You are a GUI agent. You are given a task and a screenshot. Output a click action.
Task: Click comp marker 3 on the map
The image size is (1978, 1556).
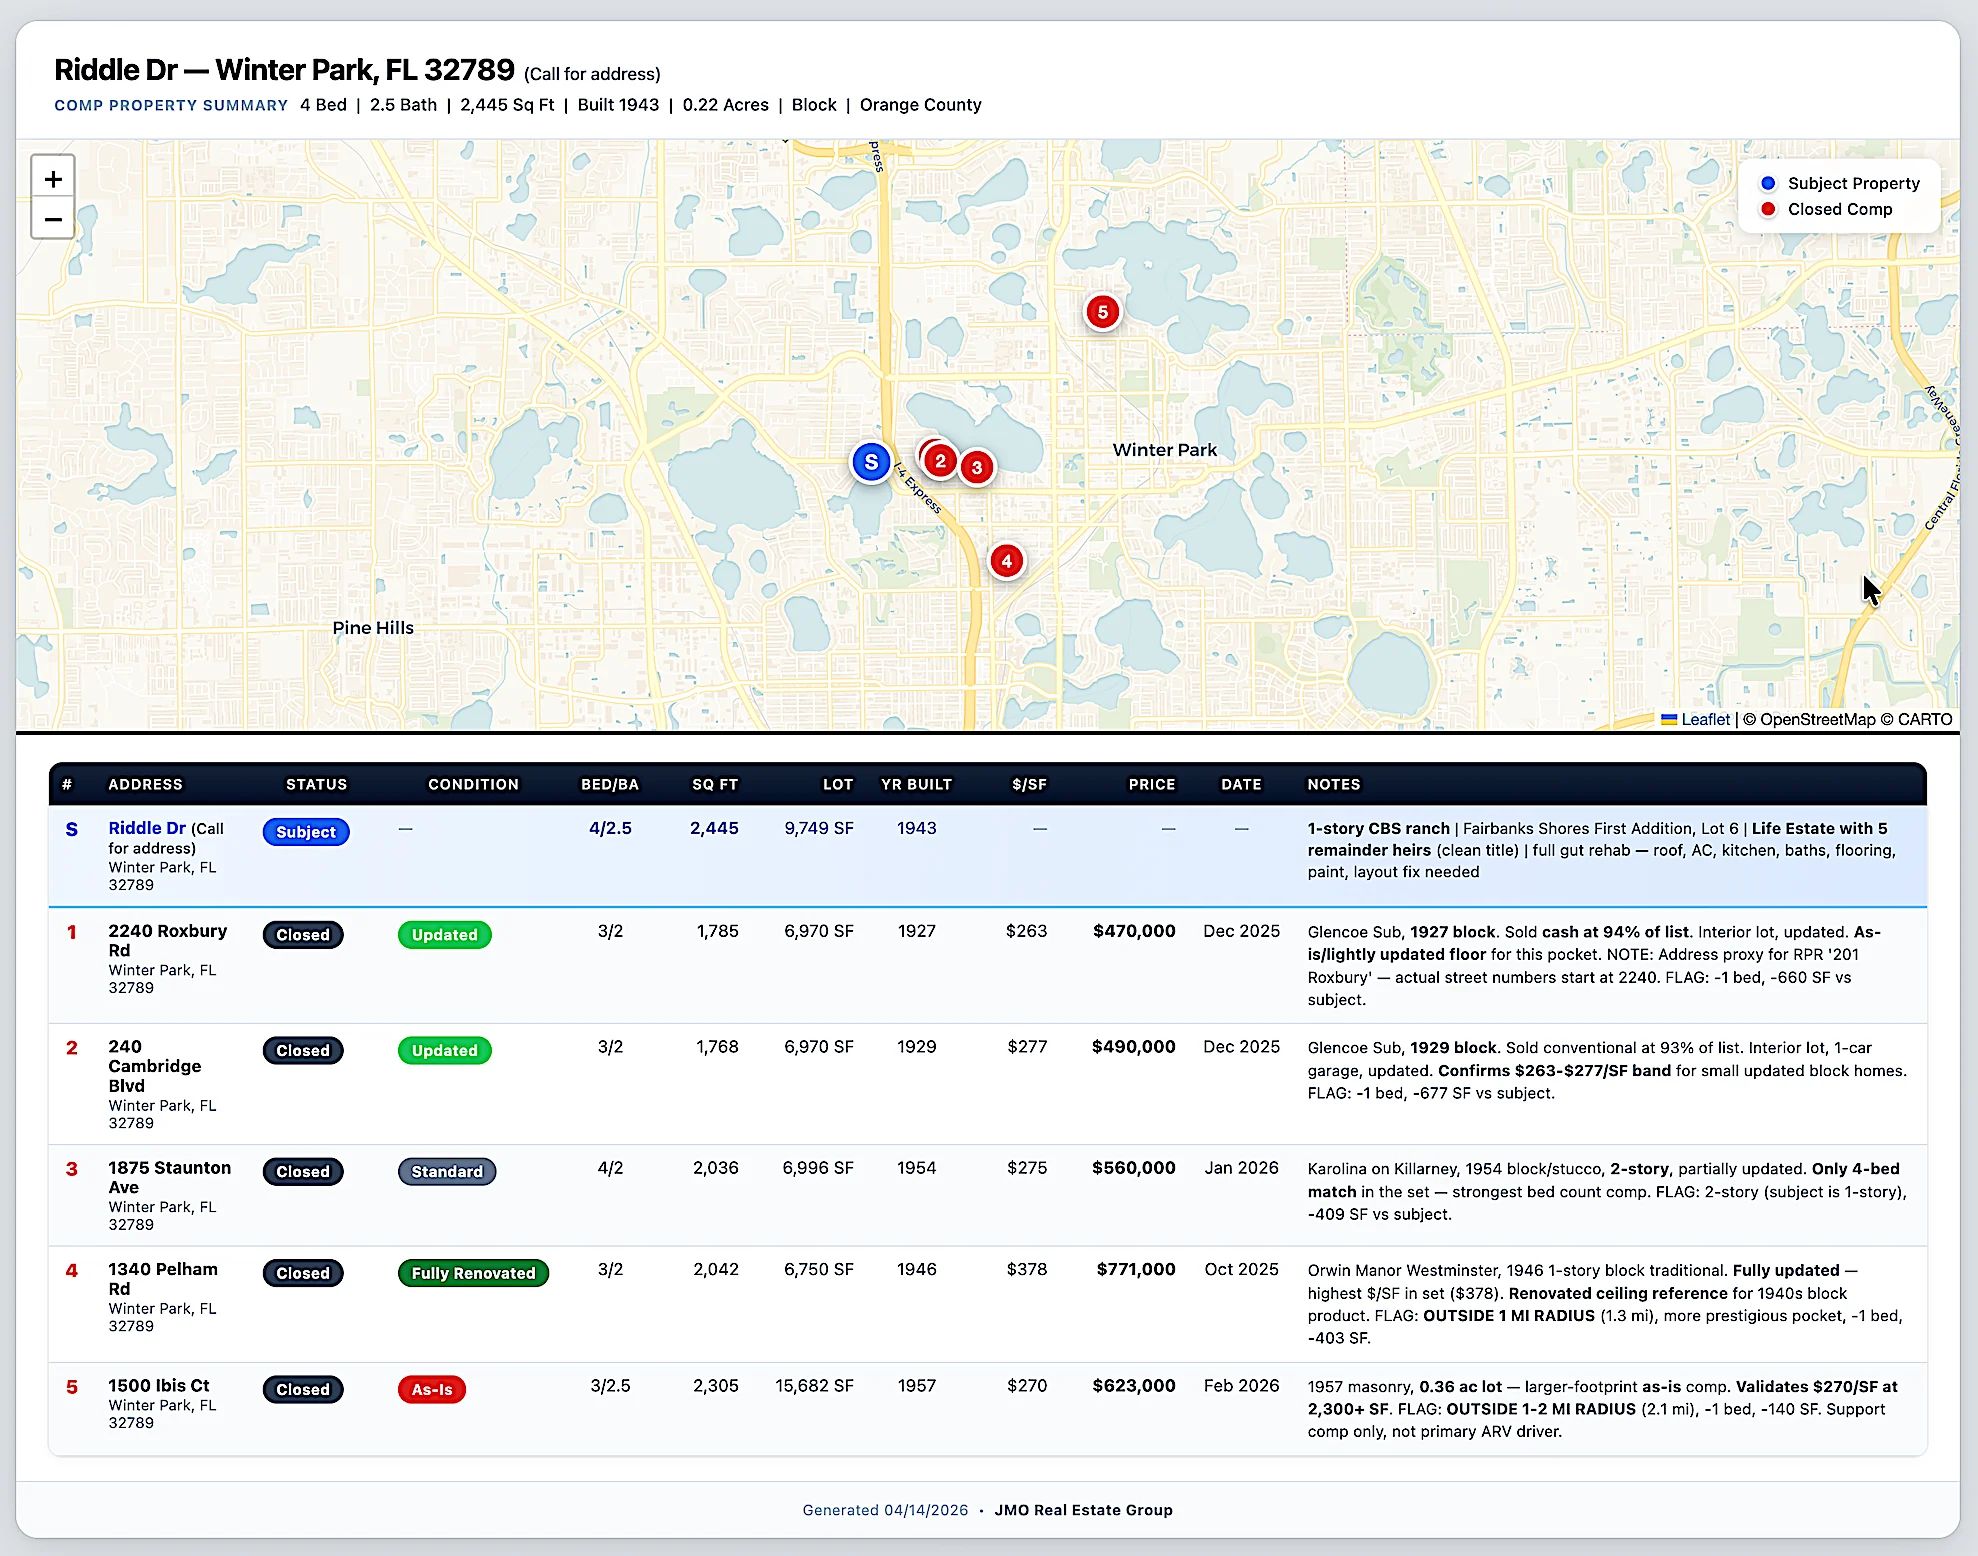click(977, 467)
